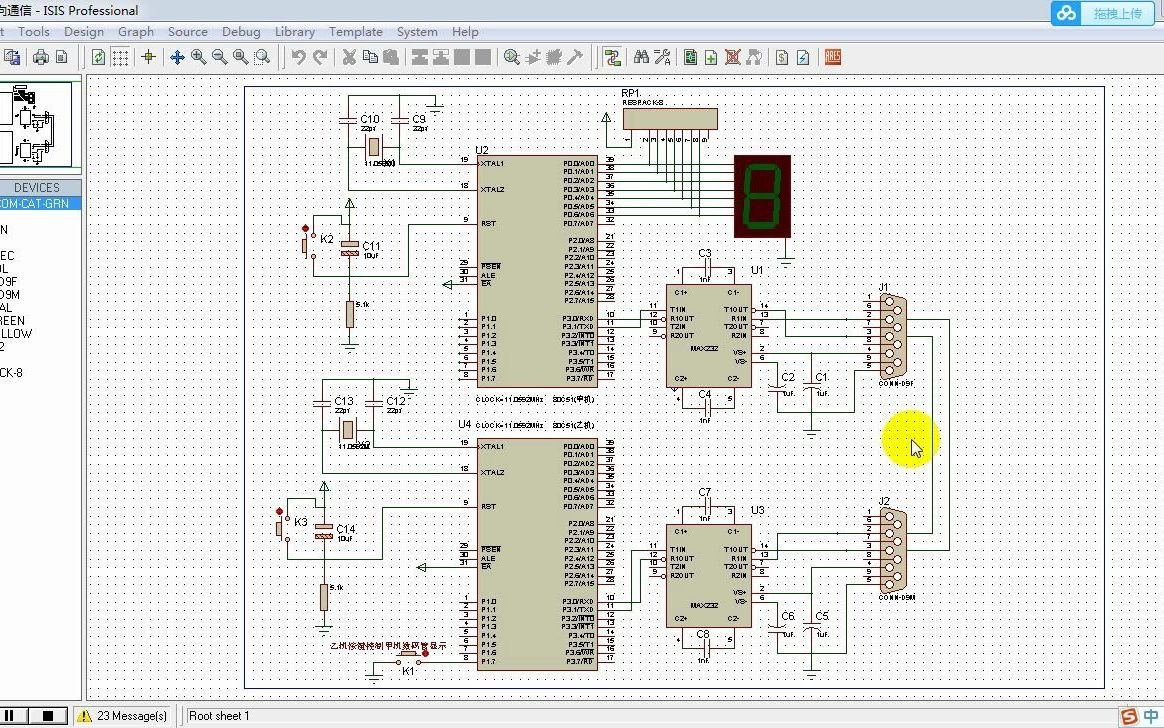Open the Library menu
The image size is (1164, 728).
tap(295, 32)
